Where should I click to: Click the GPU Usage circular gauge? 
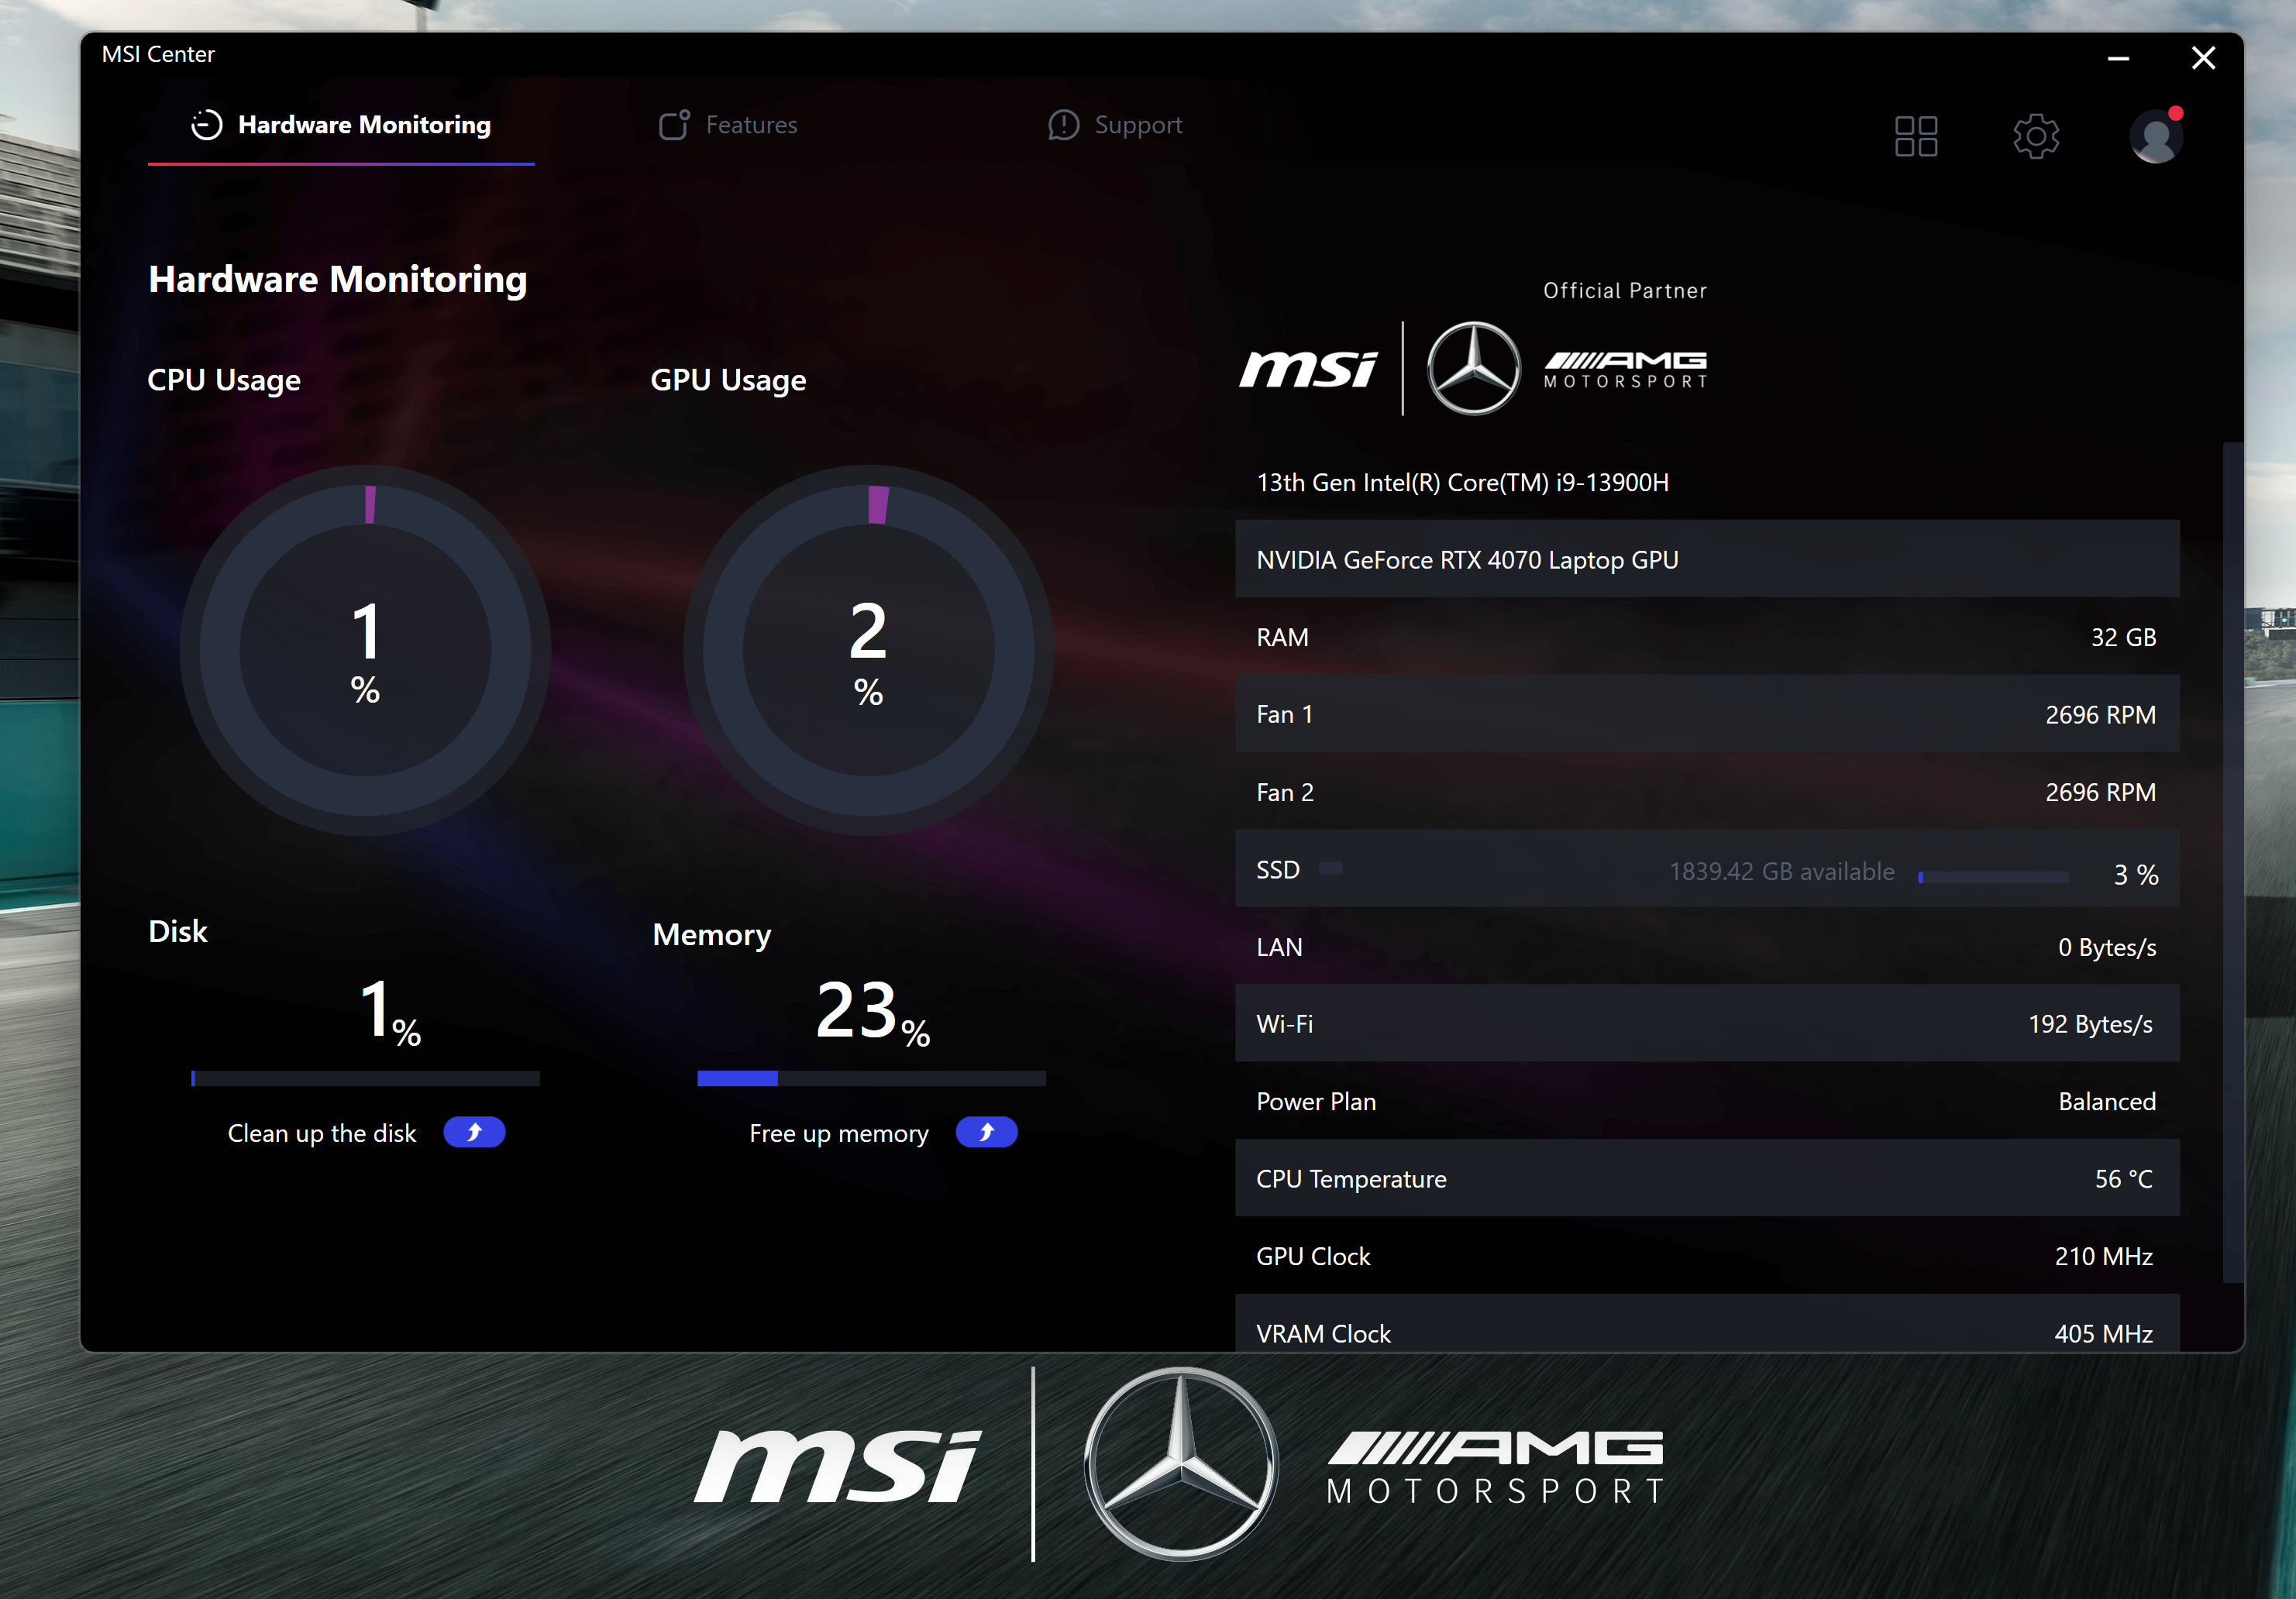pos(868,650)
